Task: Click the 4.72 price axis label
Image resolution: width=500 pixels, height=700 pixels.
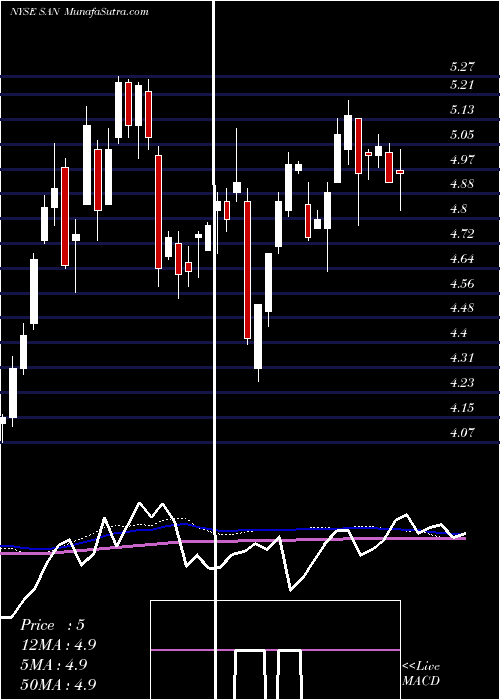Action: coord(462,234)
